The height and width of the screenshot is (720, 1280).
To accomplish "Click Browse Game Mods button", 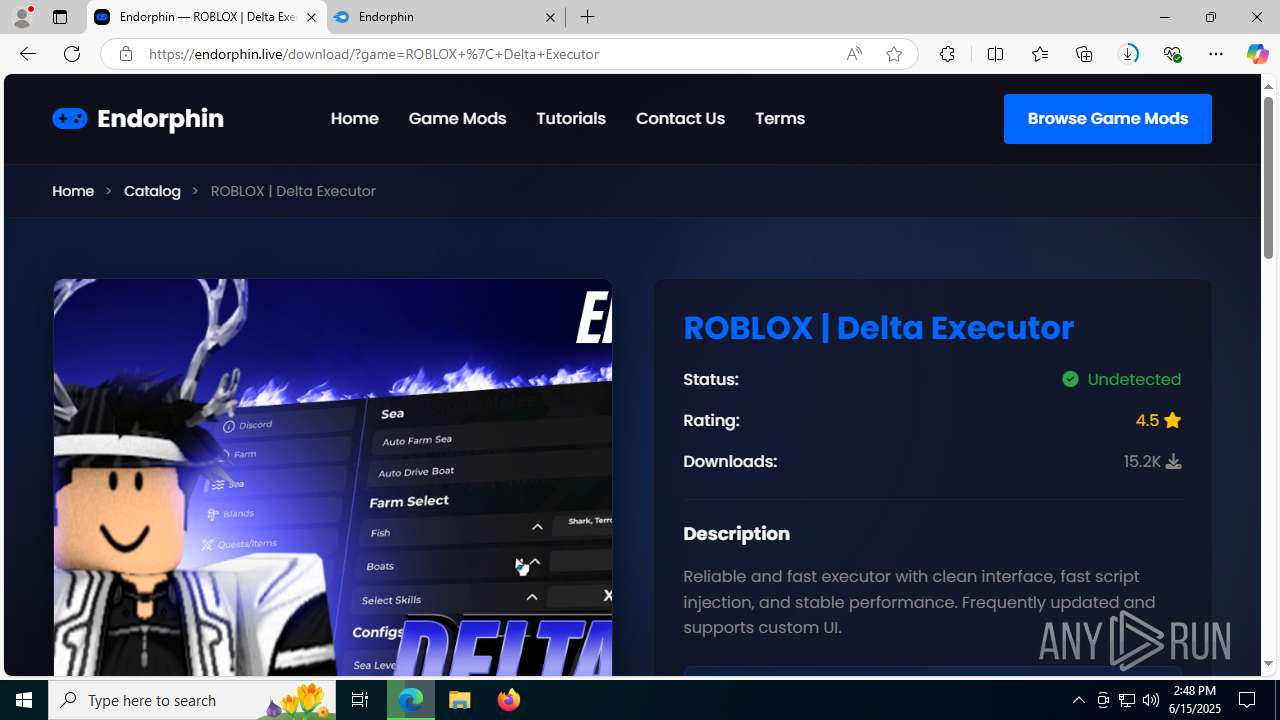I will (1107, 119).
